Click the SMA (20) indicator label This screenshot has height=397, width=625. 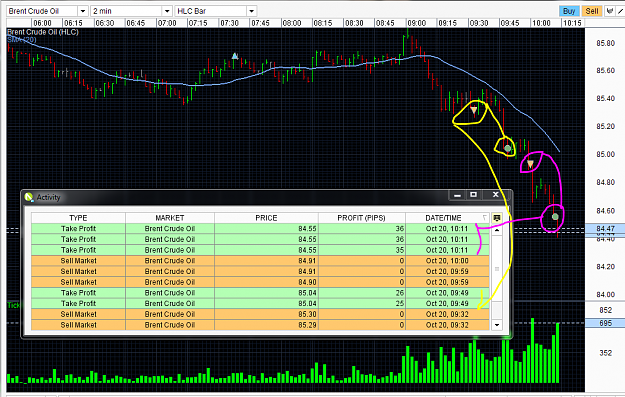[x=22, y=39]
